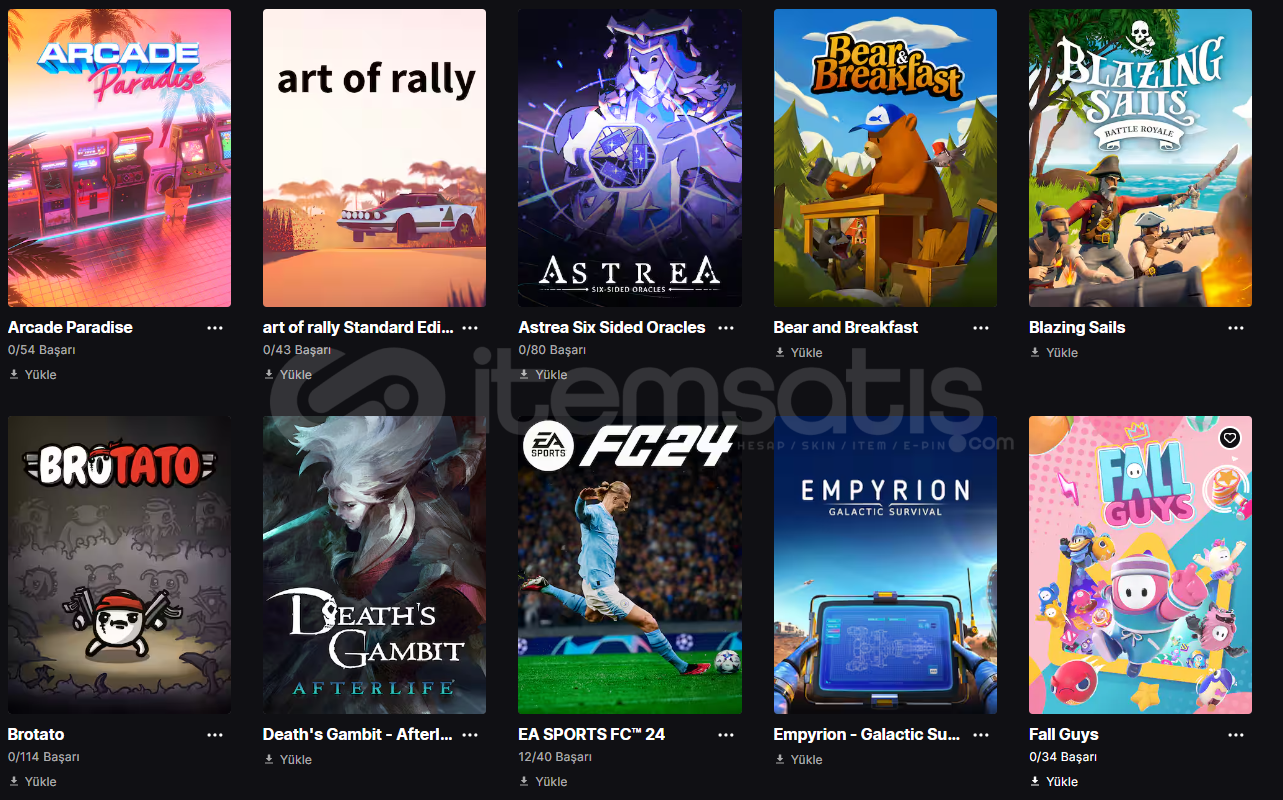
Task: Open the Astrea Six Sided Oracles cover
Action: (630, 158)
